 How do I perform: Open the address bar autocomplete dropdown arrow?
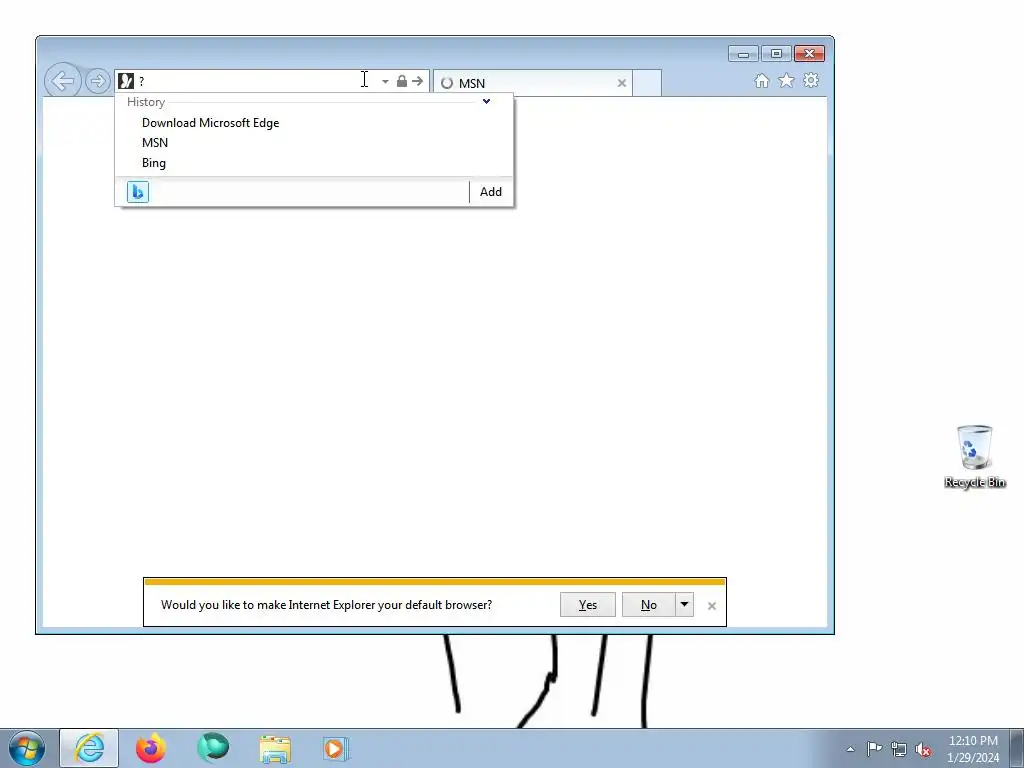coord(385,82)
